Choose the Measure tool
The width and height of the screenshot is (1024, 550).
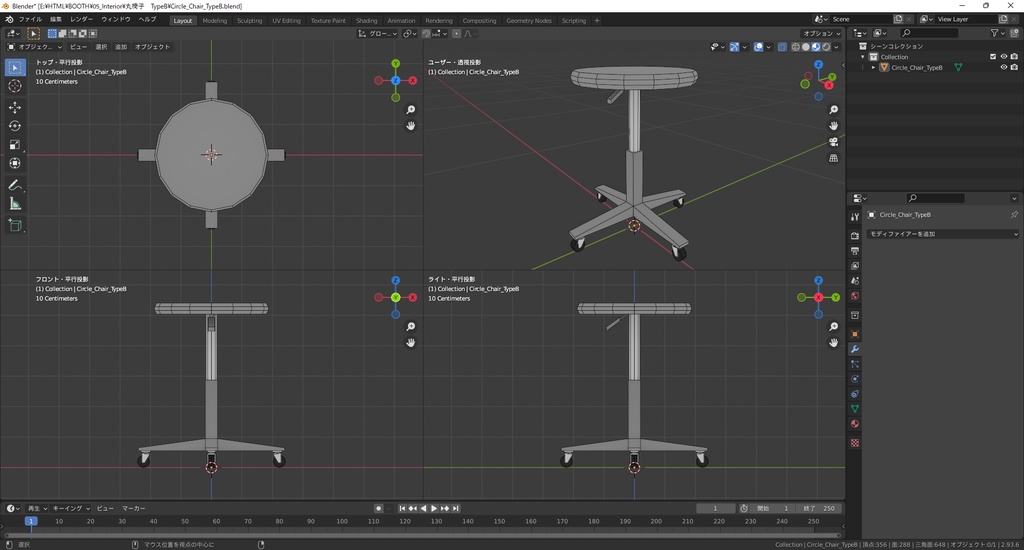[15, 204]
